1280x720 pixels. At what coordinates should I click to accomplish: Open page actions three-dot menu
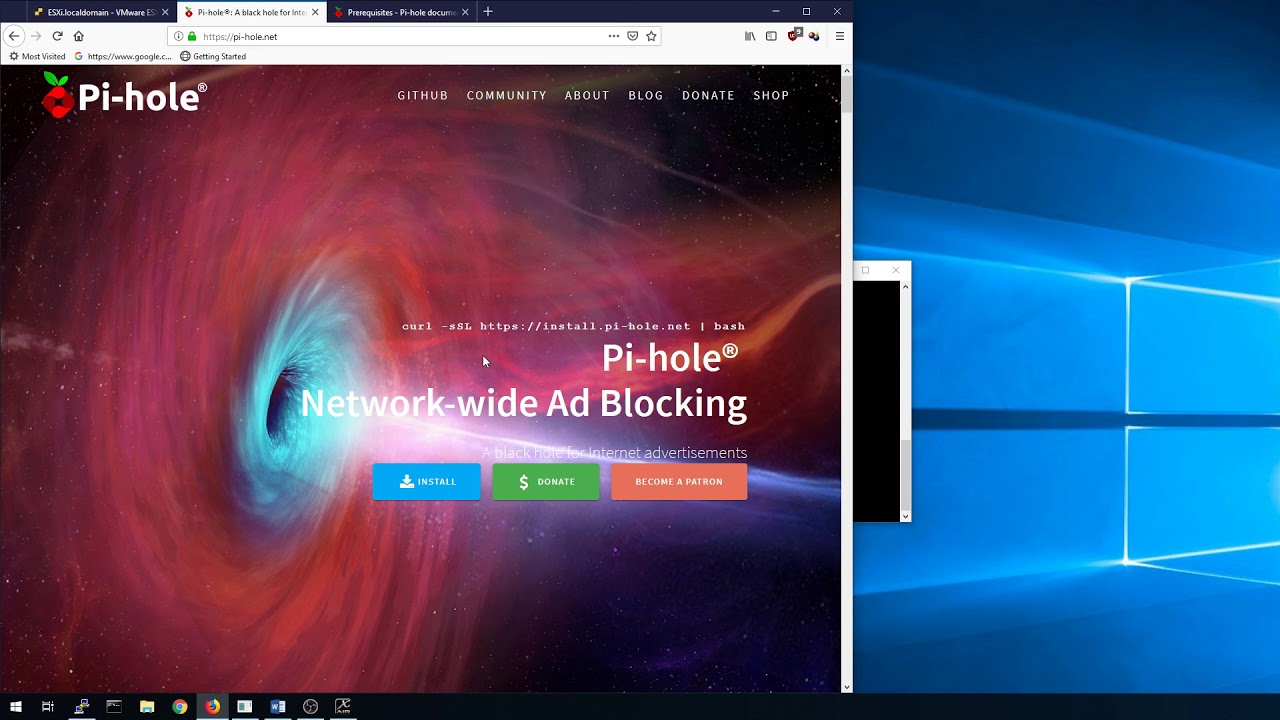614,36
